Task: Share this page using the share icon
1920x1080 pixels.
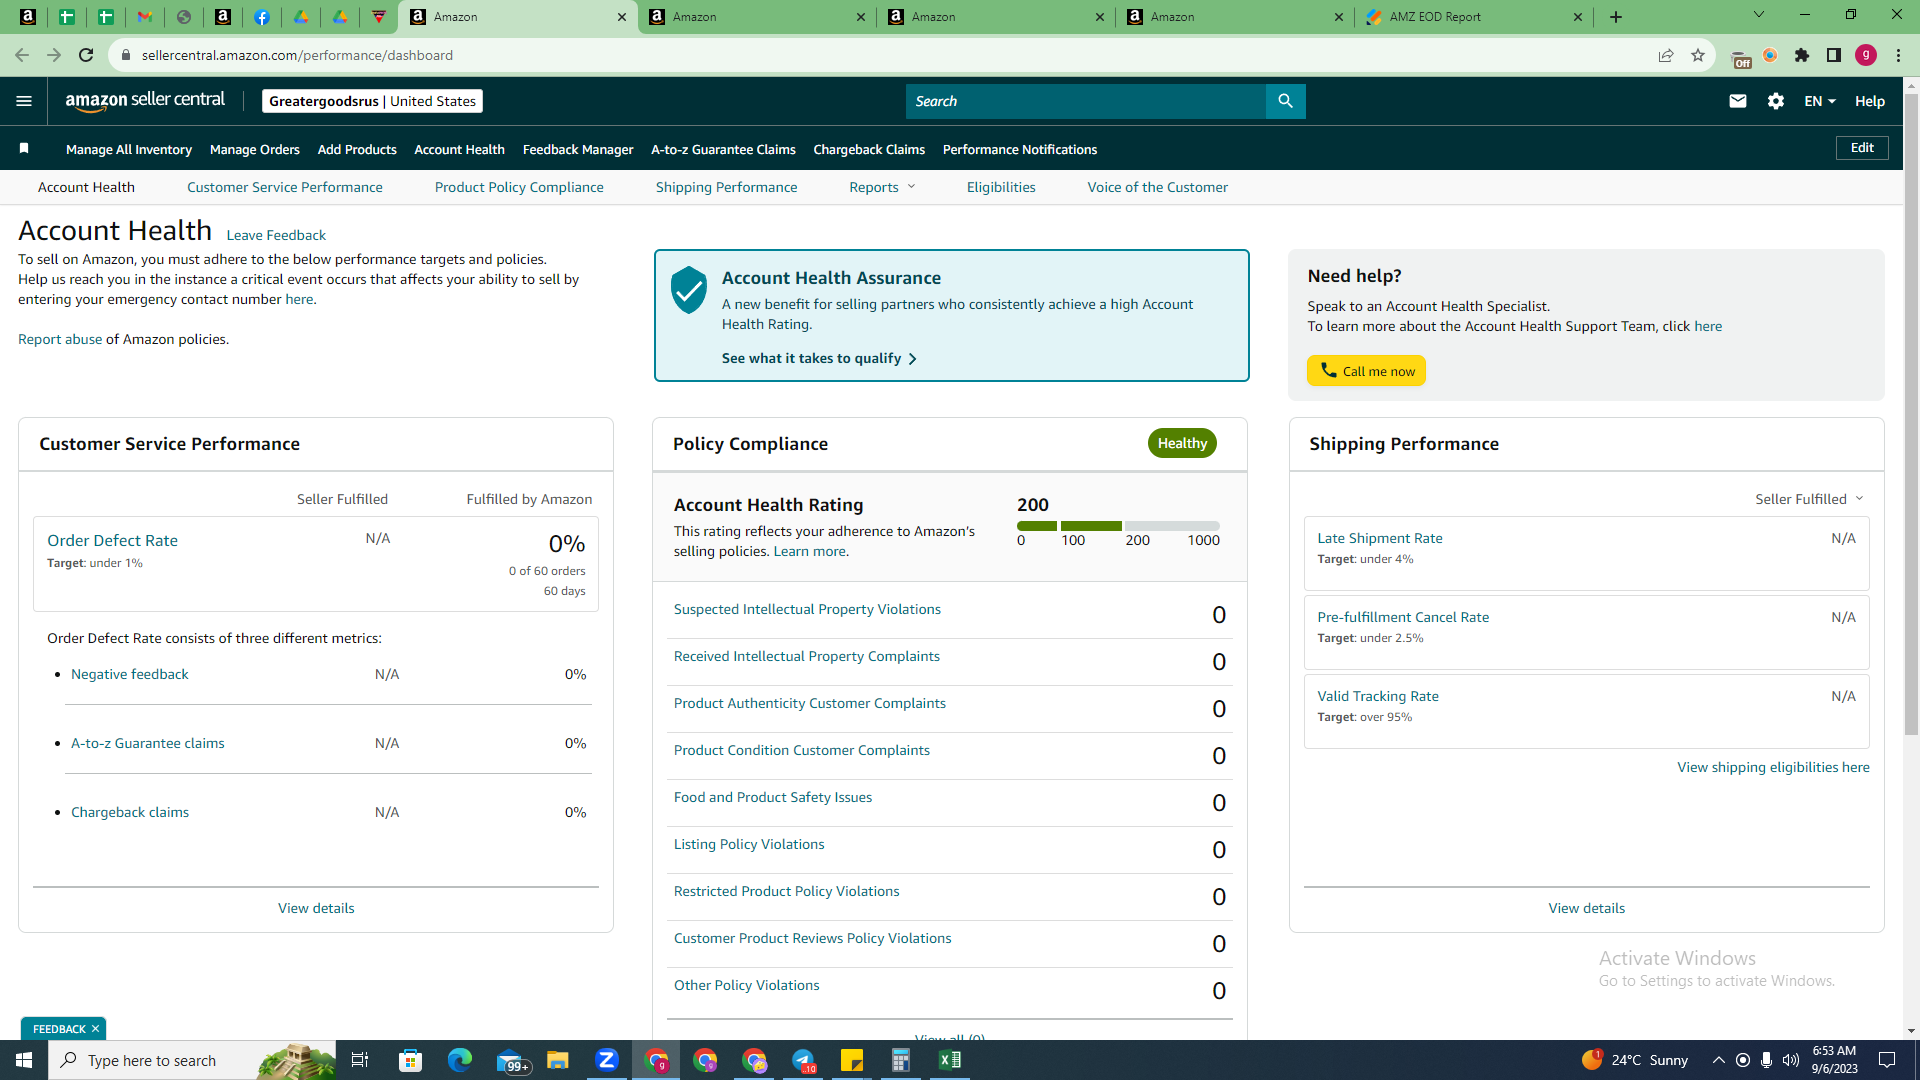Action: tap(1666, 55)
